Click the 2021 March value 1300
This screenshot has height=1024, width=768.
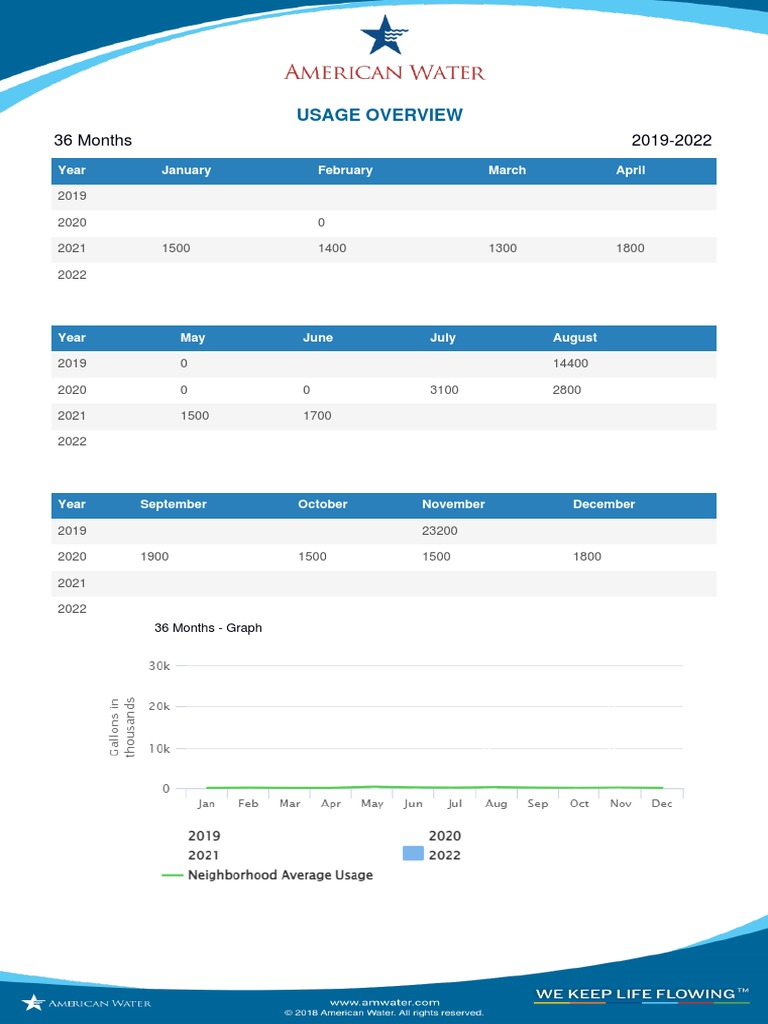point(502,248)
